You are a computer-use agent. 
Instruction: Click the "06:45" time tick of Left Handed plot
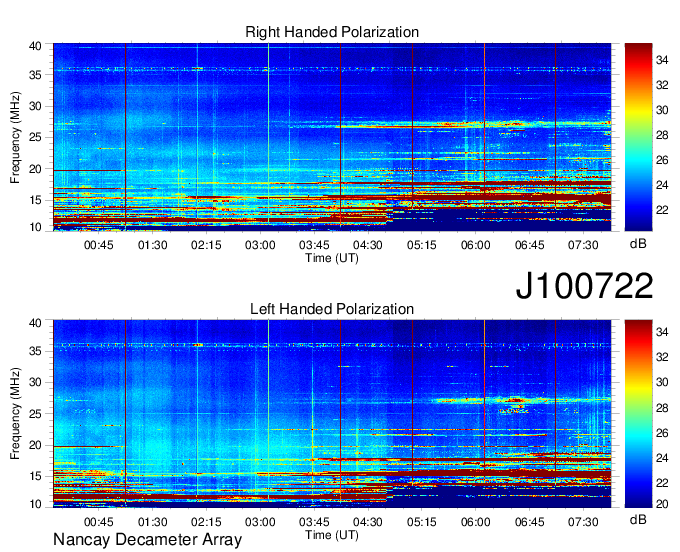530,522
